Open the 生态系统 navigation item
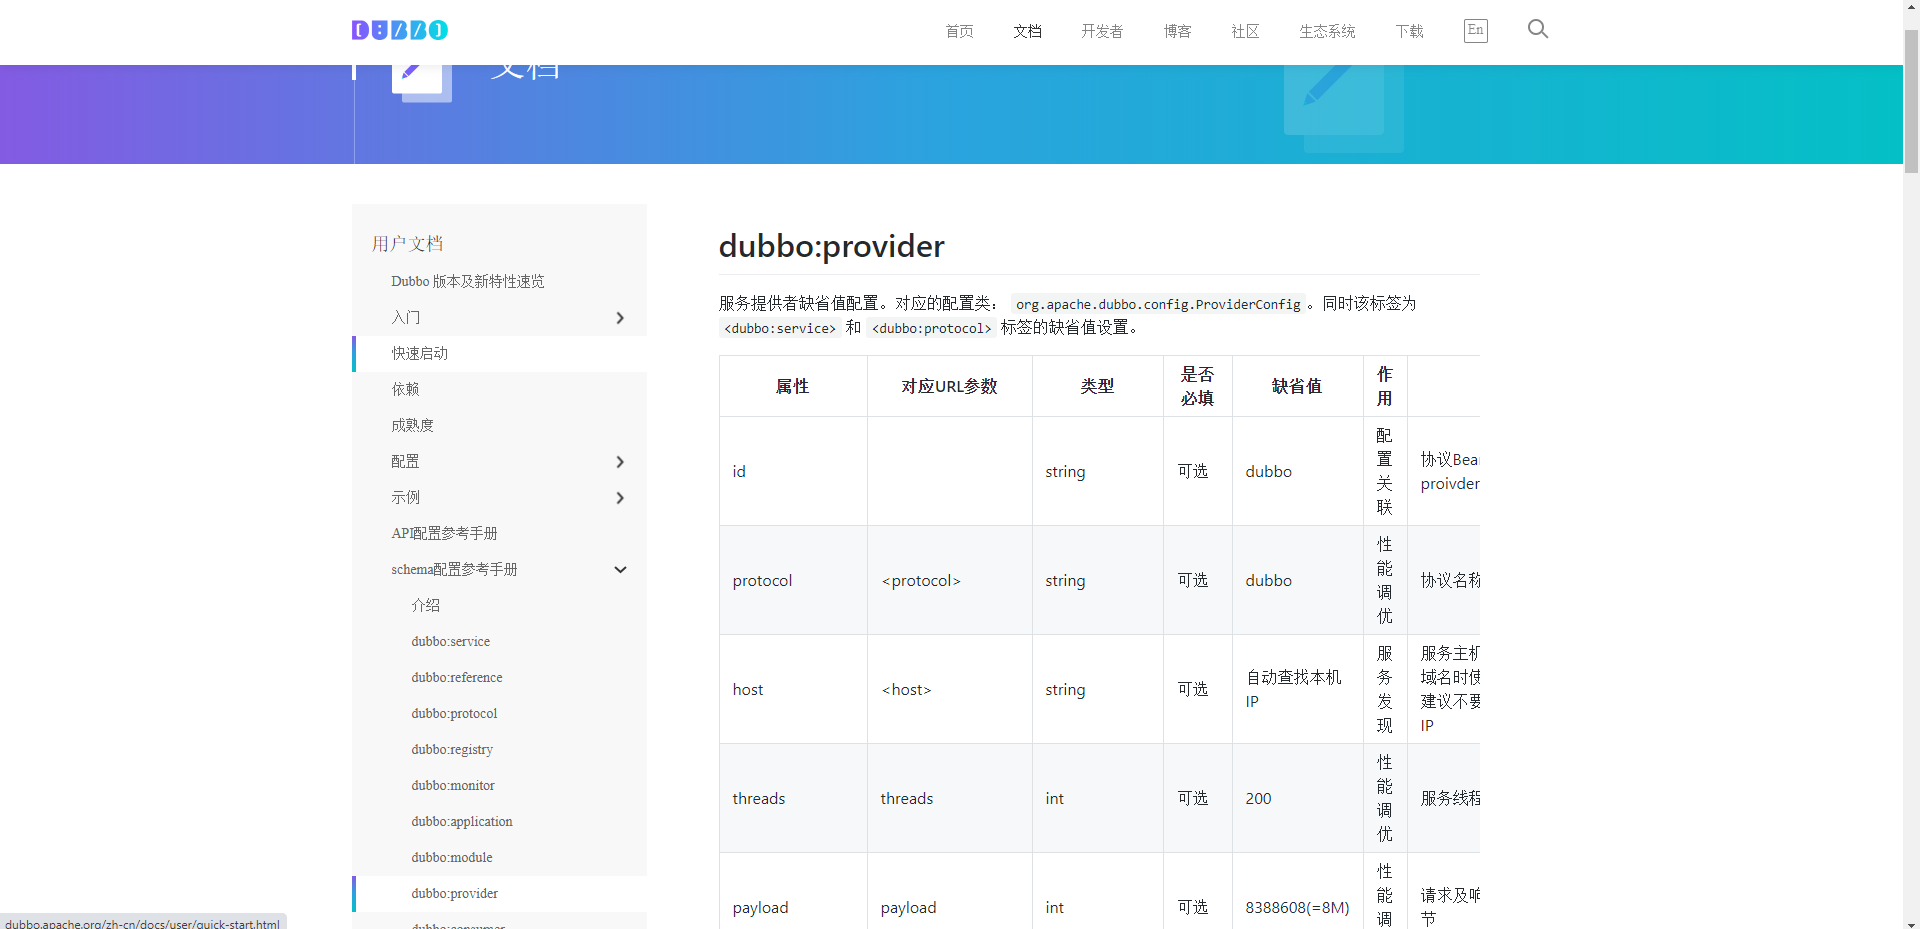The image size is (1920, 929). (1327, 31)
